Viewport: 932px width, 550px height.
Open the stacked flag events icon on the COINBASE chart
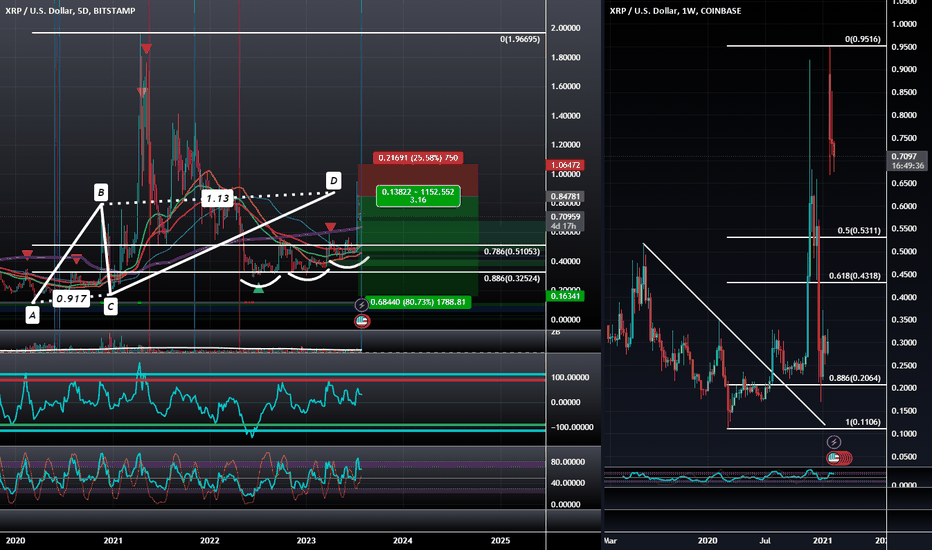tap(839, 458)
